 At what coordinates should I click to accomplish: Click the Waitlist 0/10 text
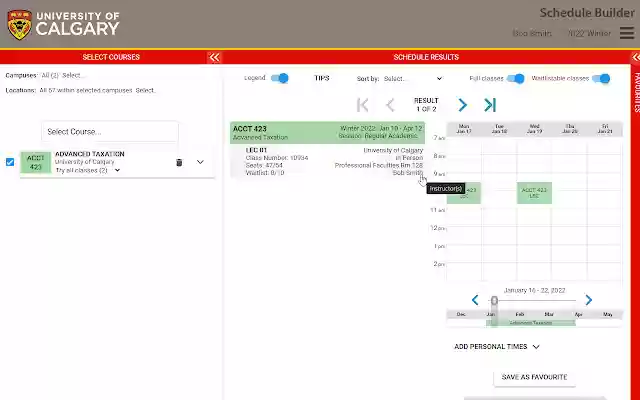click(264, 173)
